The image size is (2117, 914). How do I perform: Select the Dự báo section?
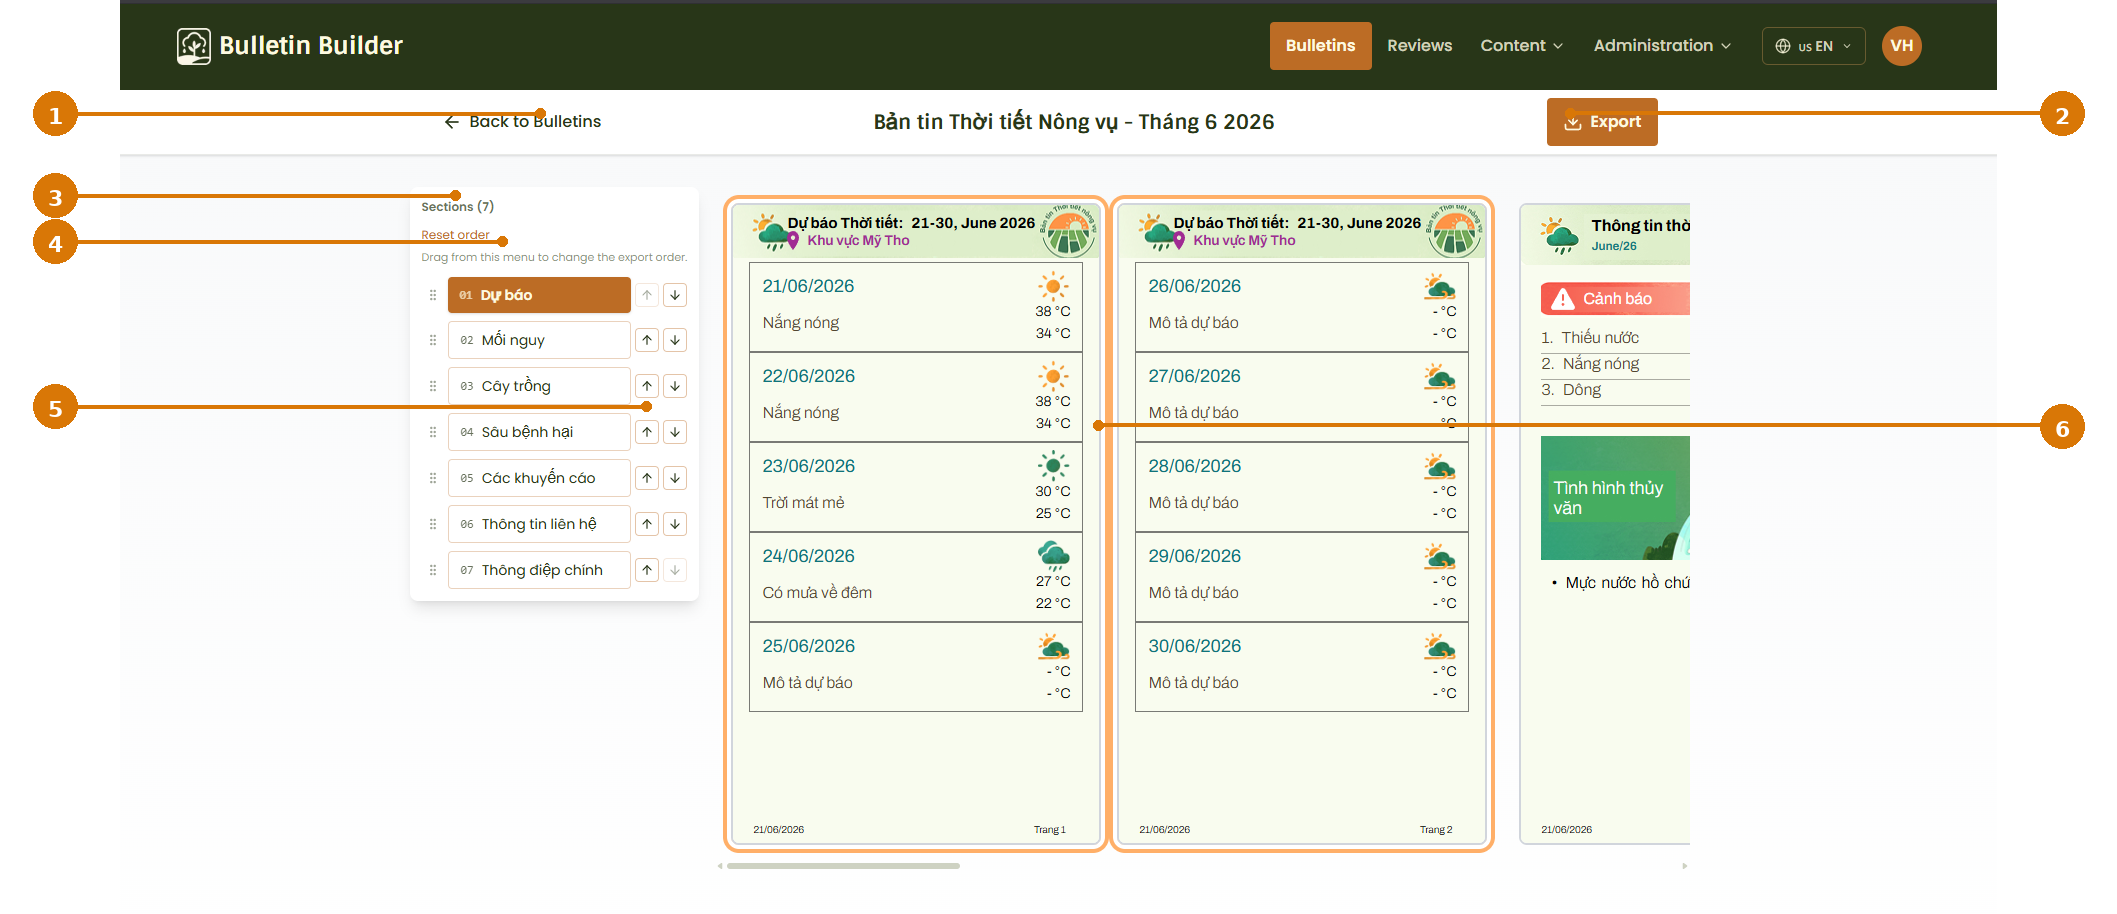click(539, 295)
